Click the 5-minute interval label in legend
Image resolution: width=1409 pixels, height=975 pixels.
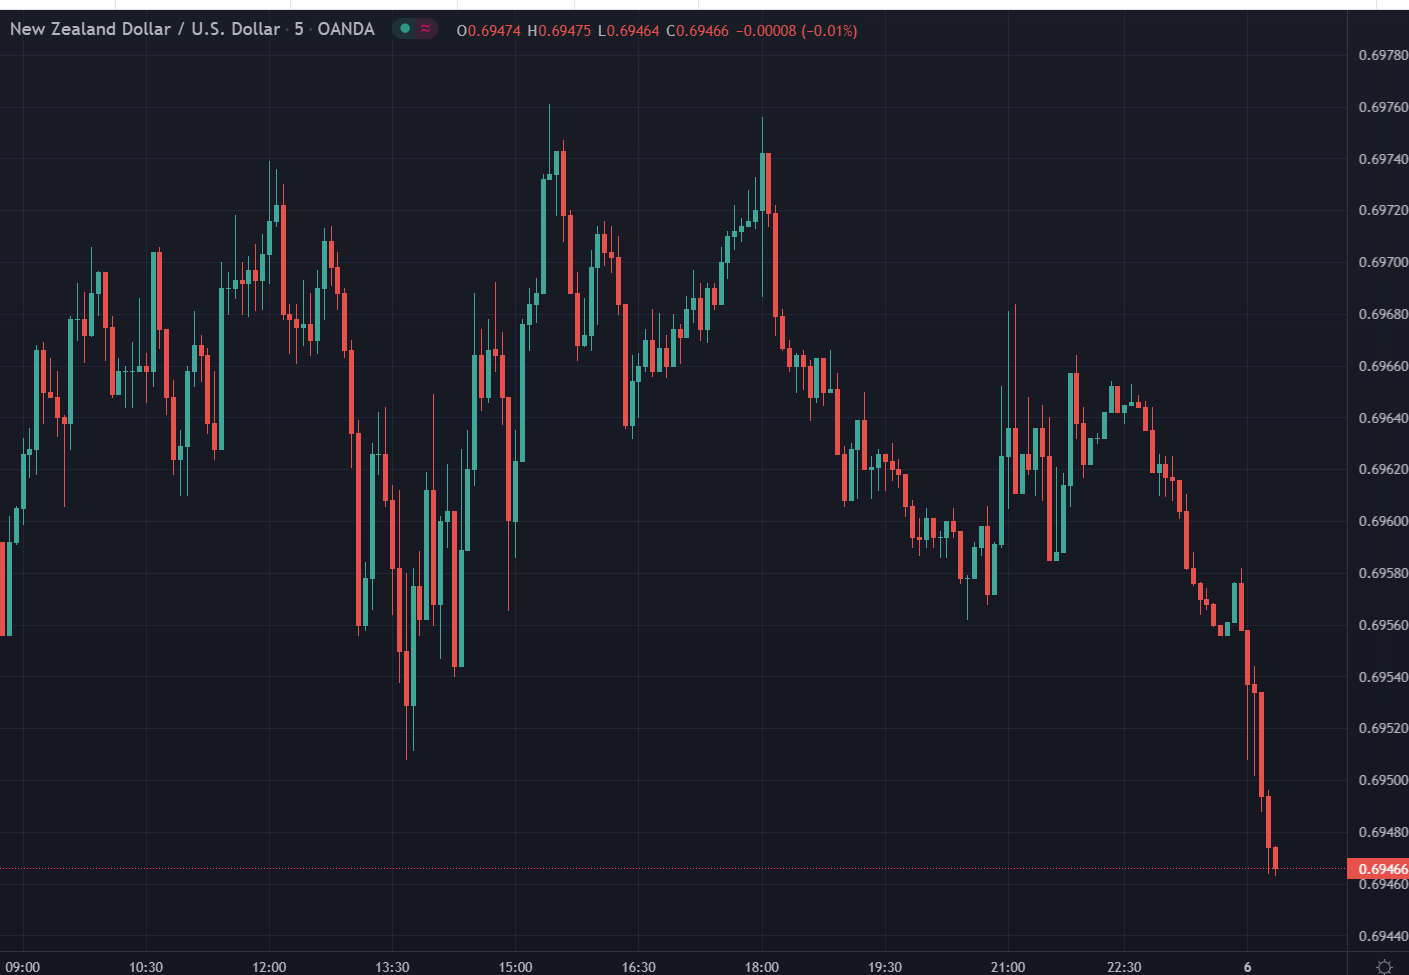(298, 29)
